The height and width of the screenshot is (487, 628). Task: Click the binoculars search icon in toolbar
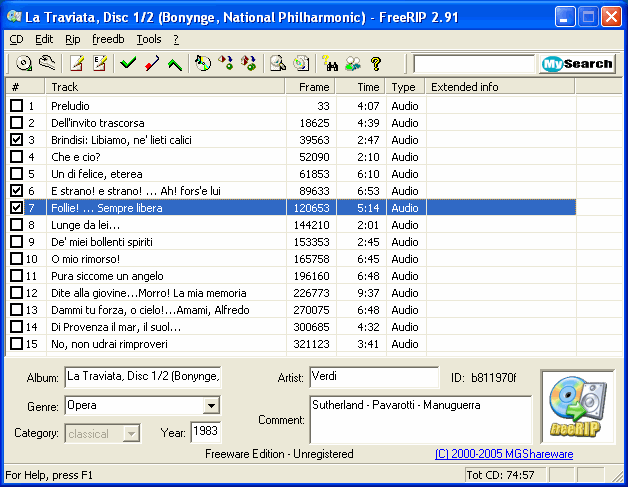(330, 63)
